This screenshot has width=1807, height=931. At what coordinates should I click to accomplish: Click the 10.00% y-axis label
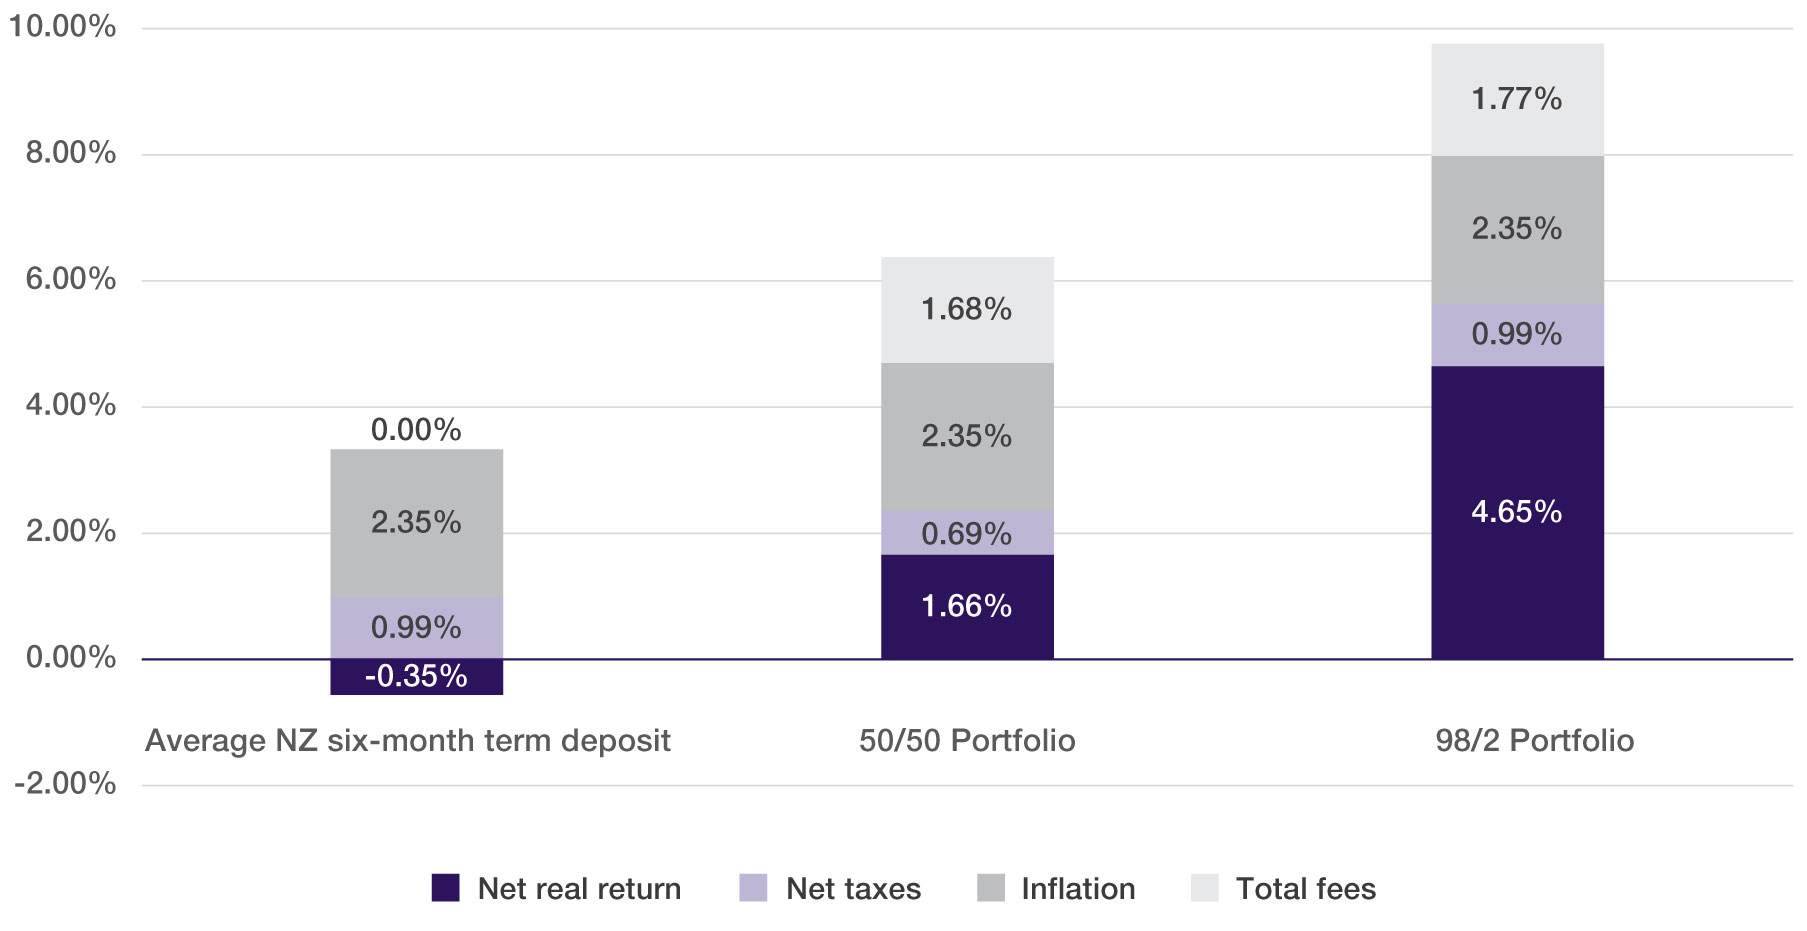62,27
